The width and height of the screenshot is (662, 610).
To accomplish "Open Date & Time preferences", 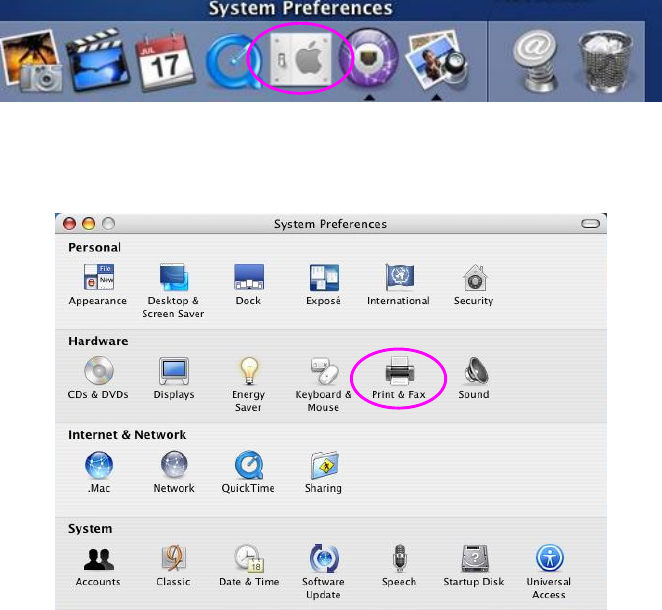I will coord(249,566).
